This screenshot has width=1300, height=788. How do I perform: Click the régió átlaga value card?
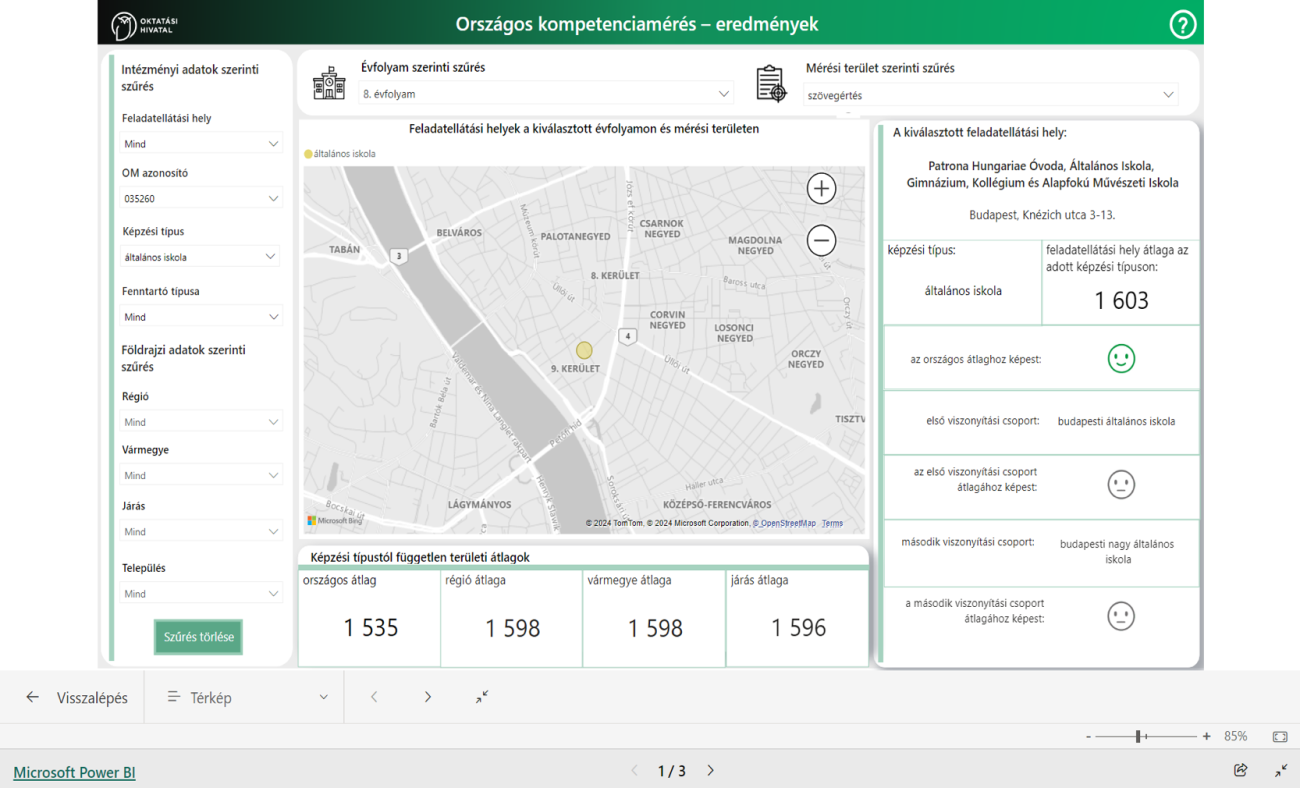coord(512,618)
